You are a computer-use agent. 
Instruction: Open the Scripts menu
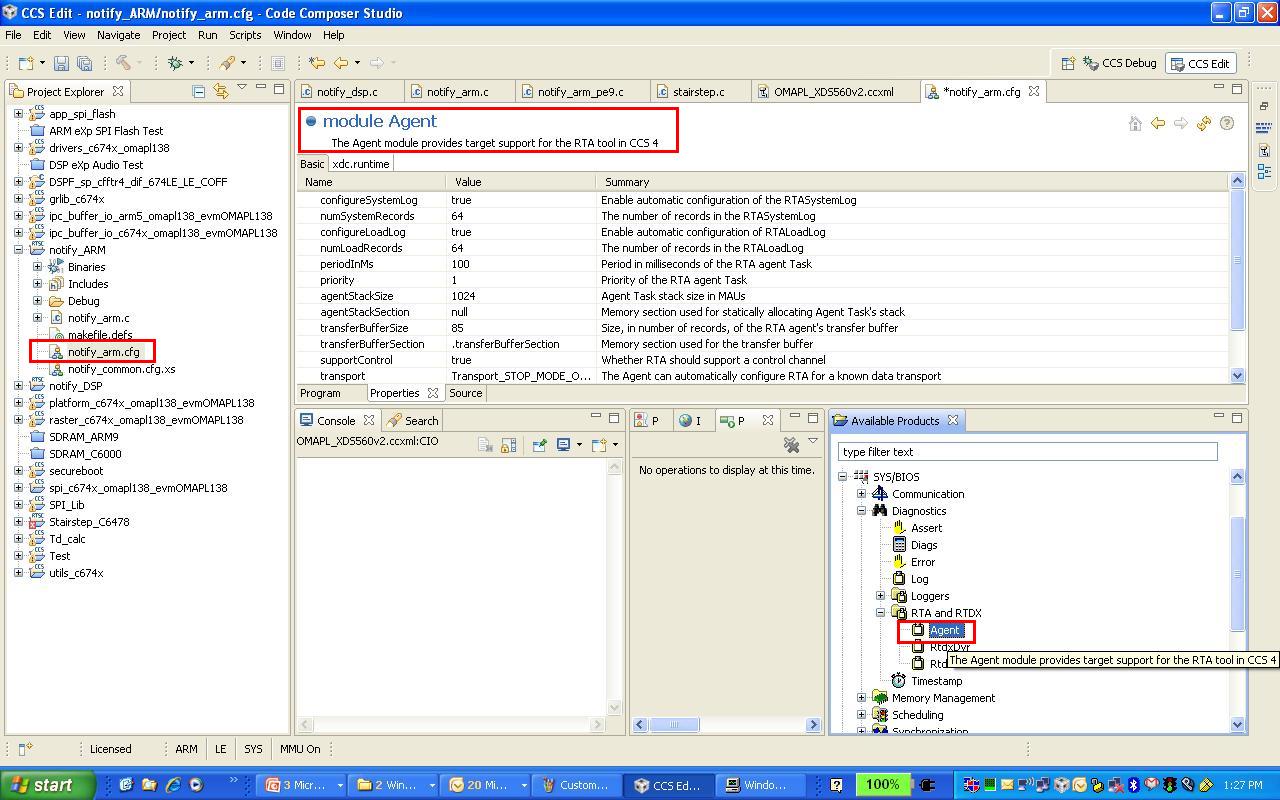[245, 35]
